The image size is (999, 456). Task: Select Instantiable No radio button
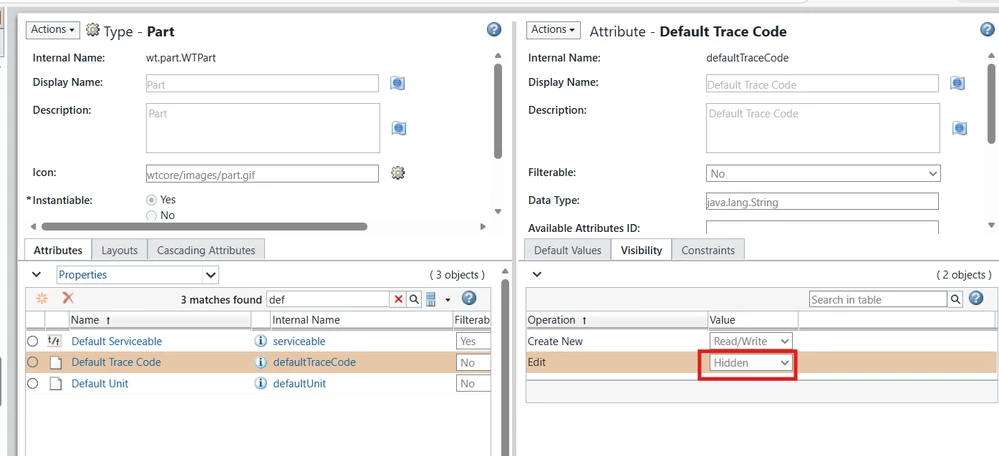[x=152, y=215]
